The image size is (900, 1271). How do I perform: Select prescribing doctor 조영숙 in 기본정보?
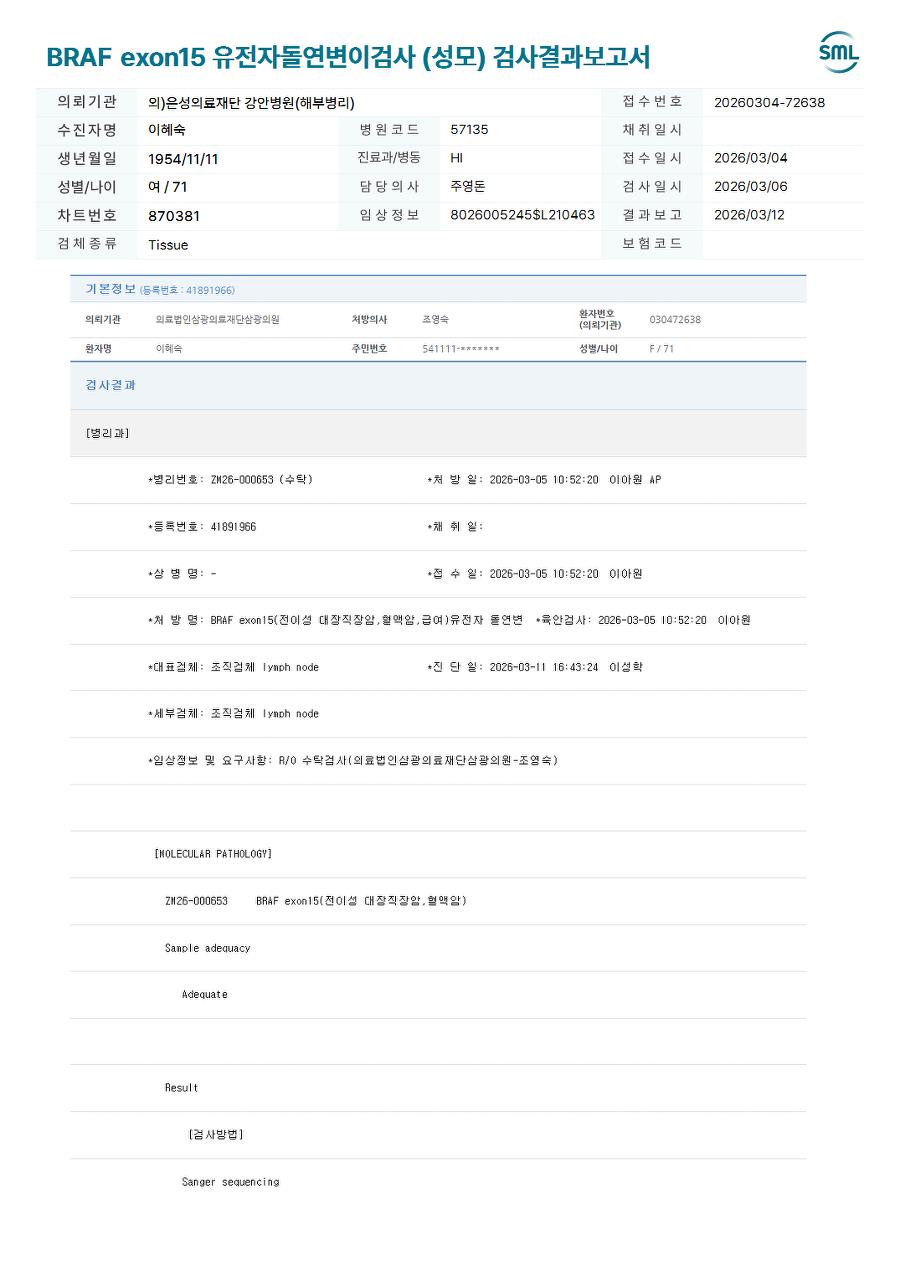pos(435,320)
